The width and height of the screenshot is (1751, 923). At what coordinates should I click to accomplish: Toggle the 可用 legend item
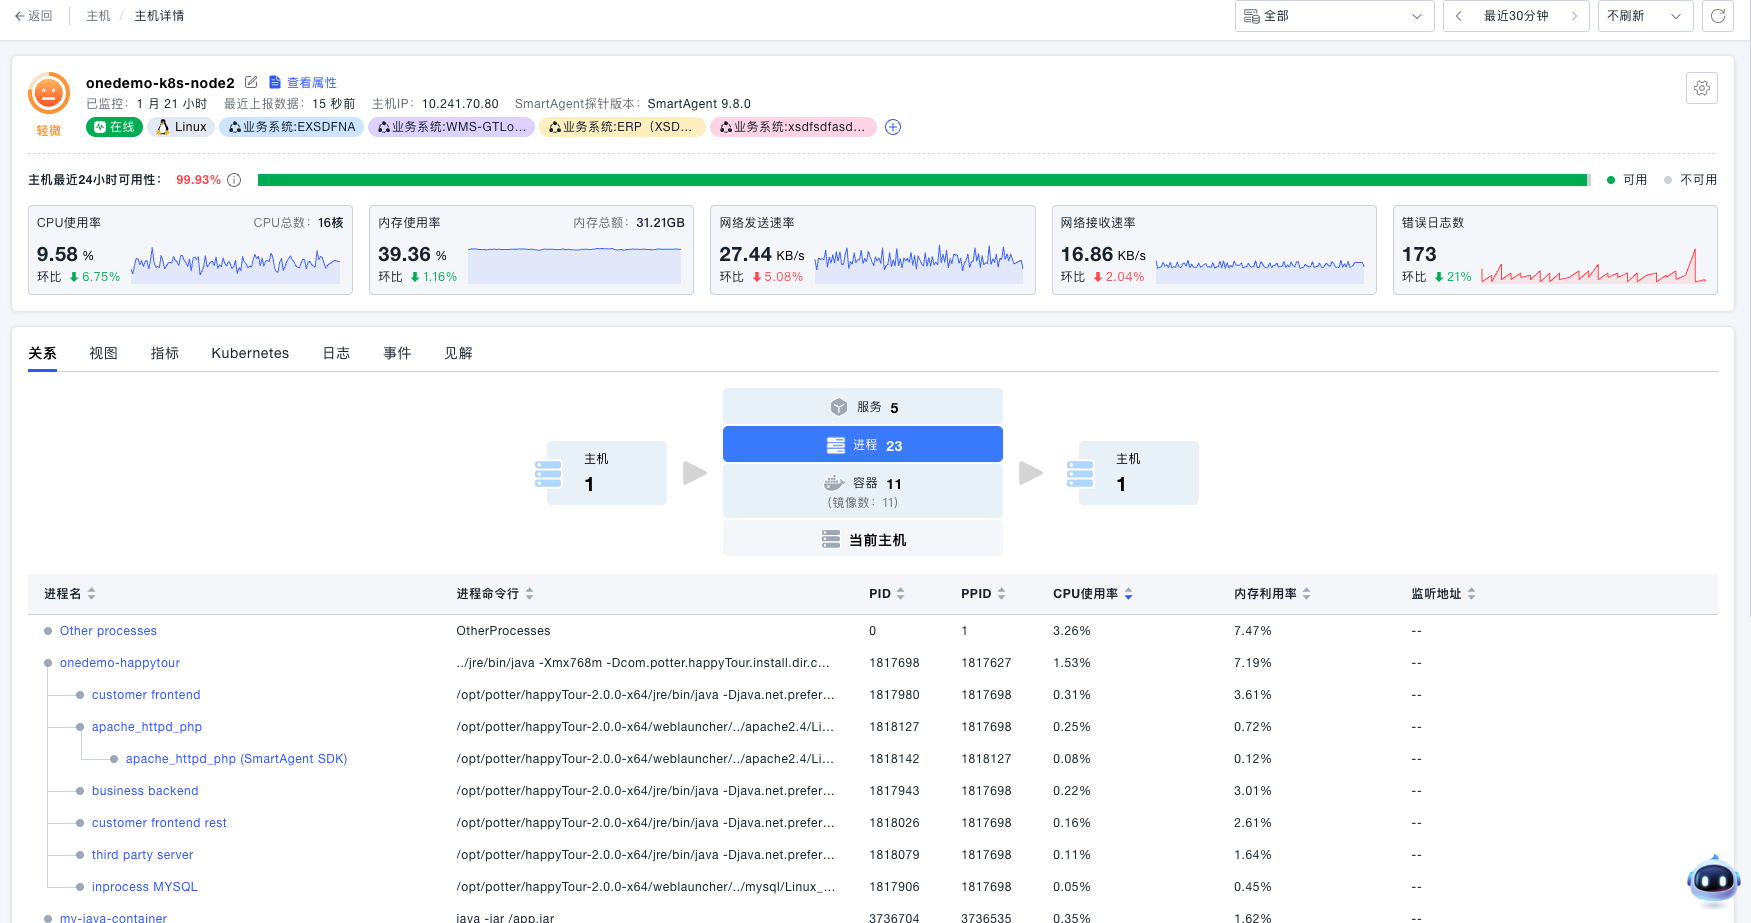coord(1627,180)
